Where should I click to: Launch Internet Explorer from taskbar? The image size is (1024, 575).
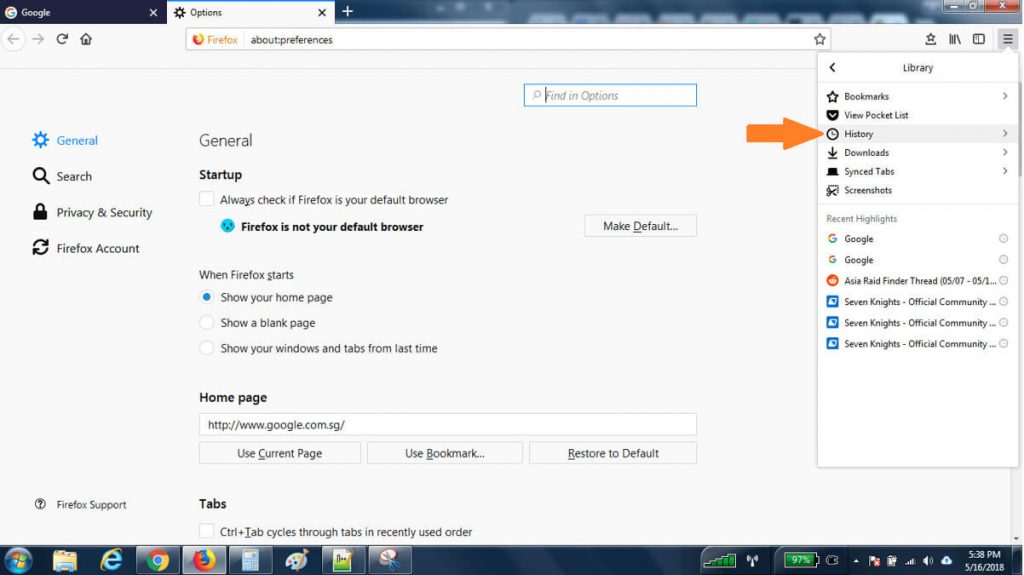(x=112, y=561)
